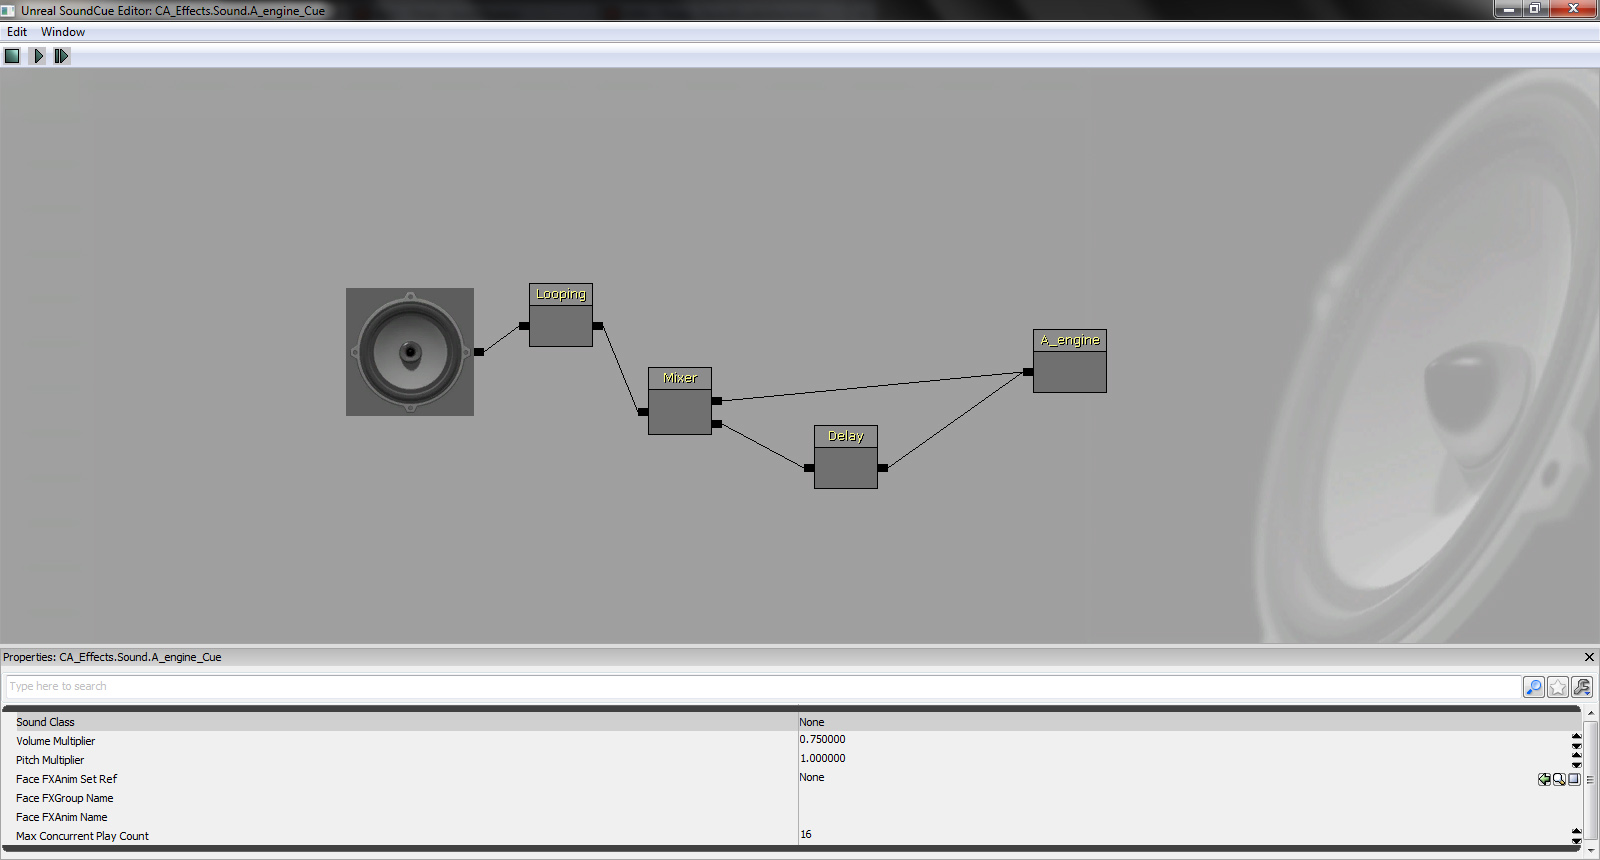Stop sound playback in the toolbar
1600x860 pixels.
12,56
